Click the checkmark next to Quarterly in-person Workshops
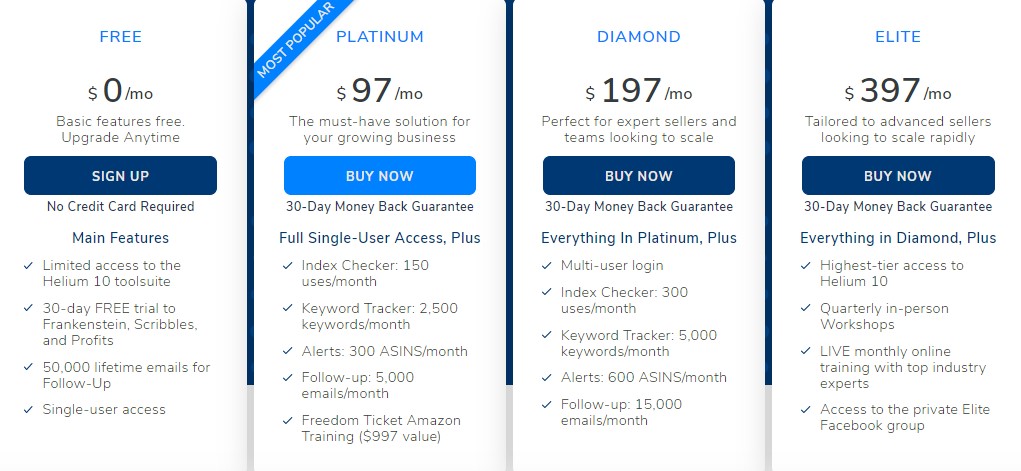The height and width of the screenshot is (471, 1021). (806, 309)
